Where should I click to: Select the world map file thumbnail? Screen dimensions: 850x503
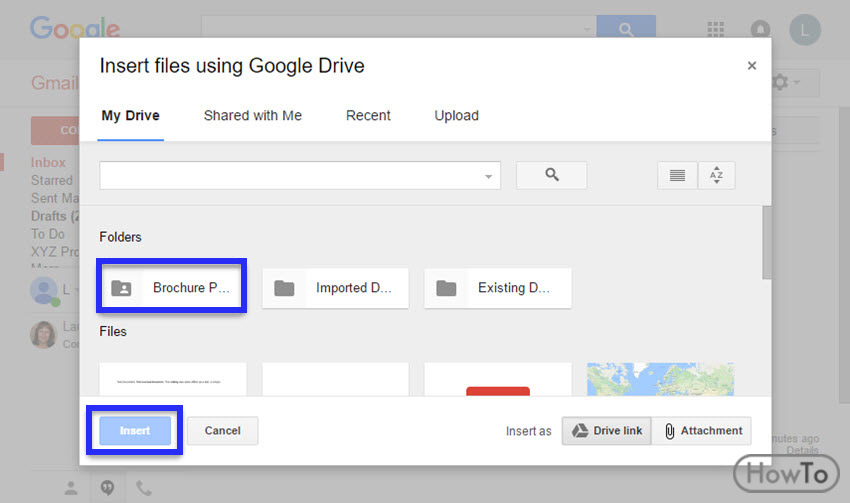pyautogui.click(x=660, y=379)
